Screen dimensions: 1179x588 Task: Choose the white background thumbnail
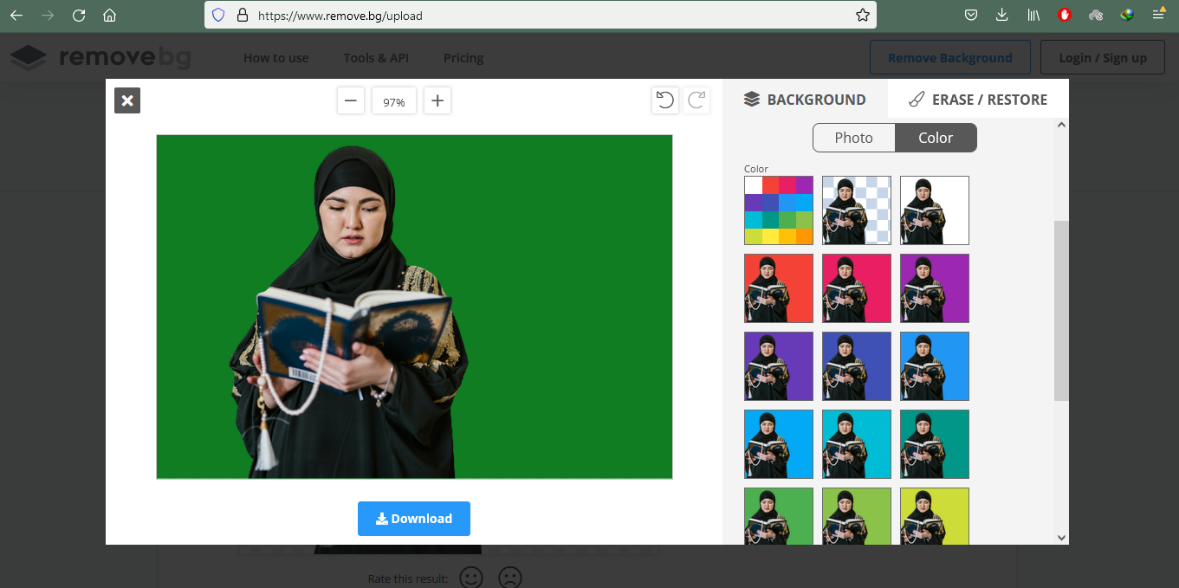pyautogui.click(x=935, y=210)
